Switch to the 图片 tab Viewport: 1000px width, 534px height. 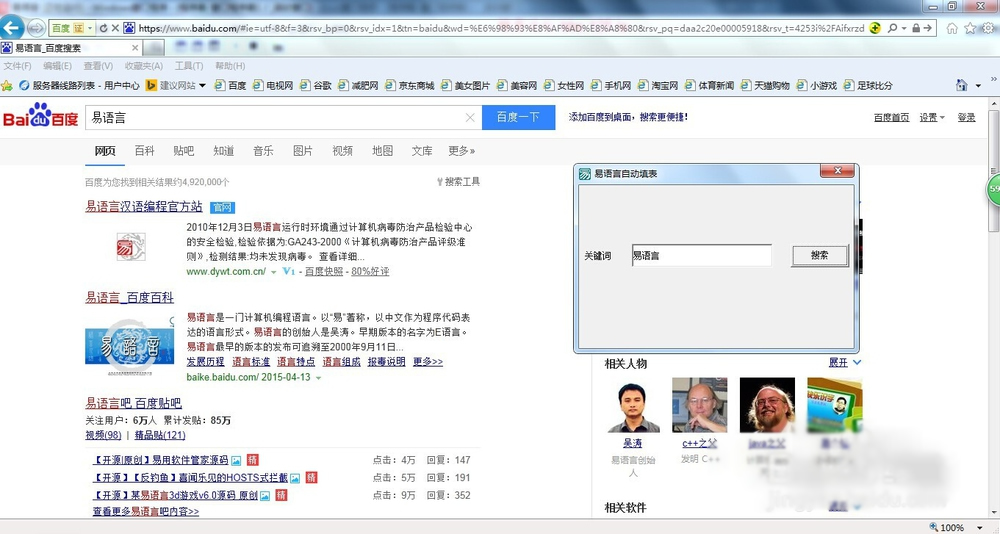pyautogui.click(x=302, y=151)
